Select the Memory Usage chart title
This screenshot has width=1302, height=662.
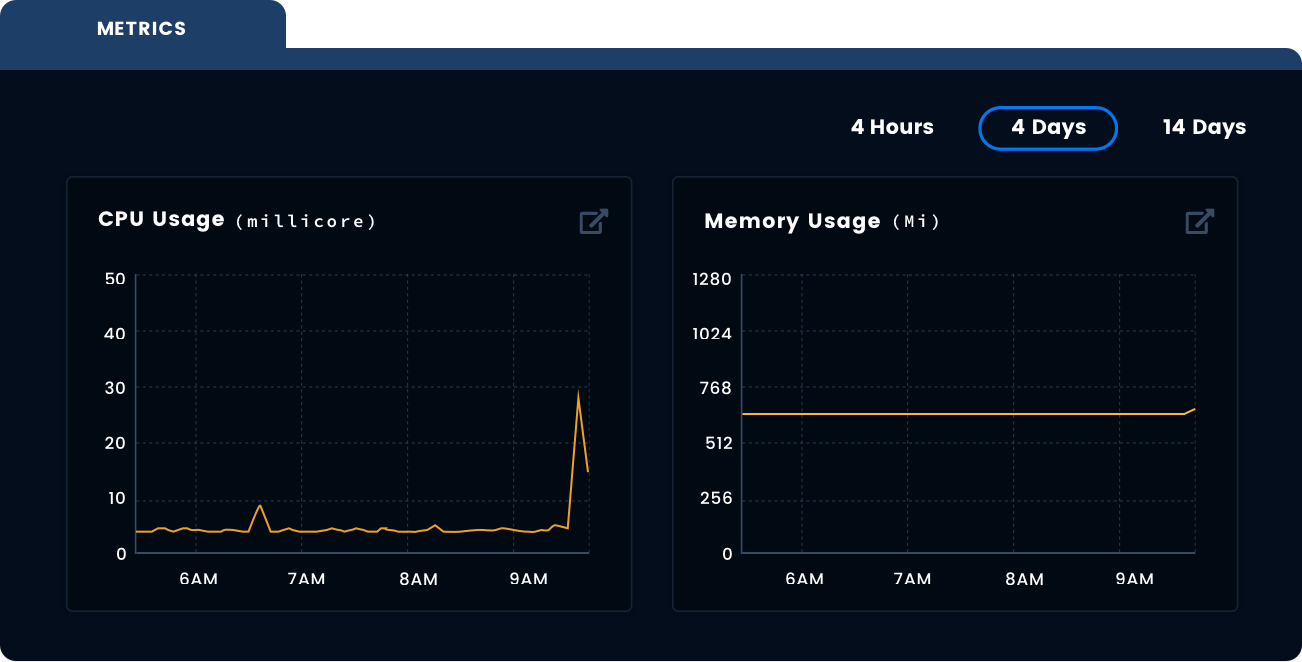click(x=792, y=221)
